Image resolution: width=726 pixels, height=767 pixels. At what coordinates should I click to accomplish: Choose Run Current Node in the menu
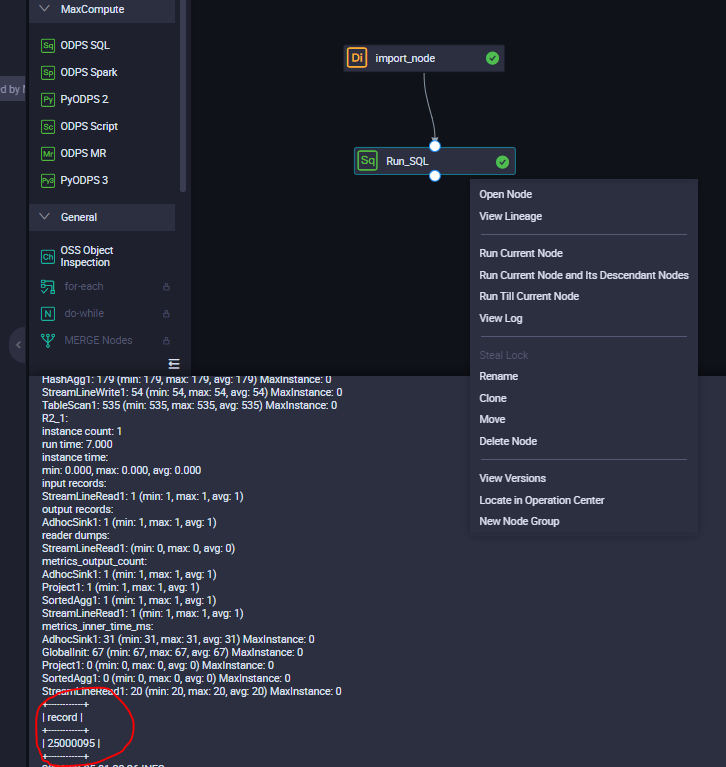[x=521, y=253]
